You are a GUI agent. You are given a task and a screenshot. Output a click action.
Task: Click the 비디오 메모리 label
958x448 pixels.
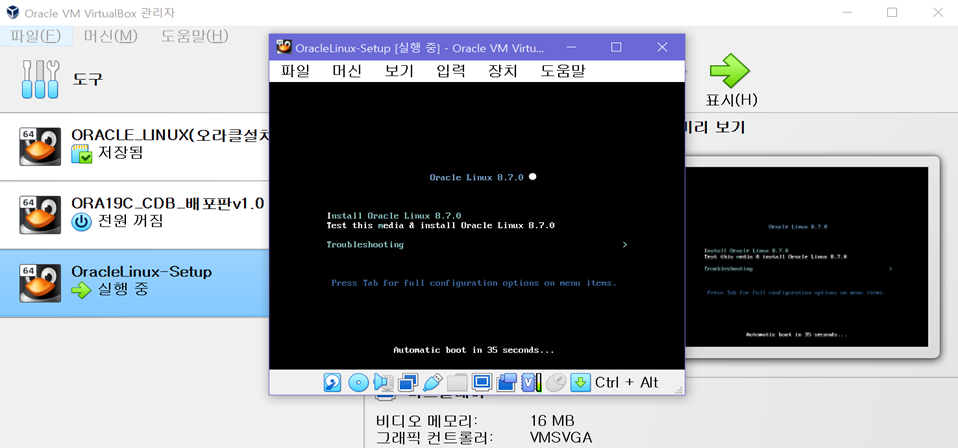(427, 421)
